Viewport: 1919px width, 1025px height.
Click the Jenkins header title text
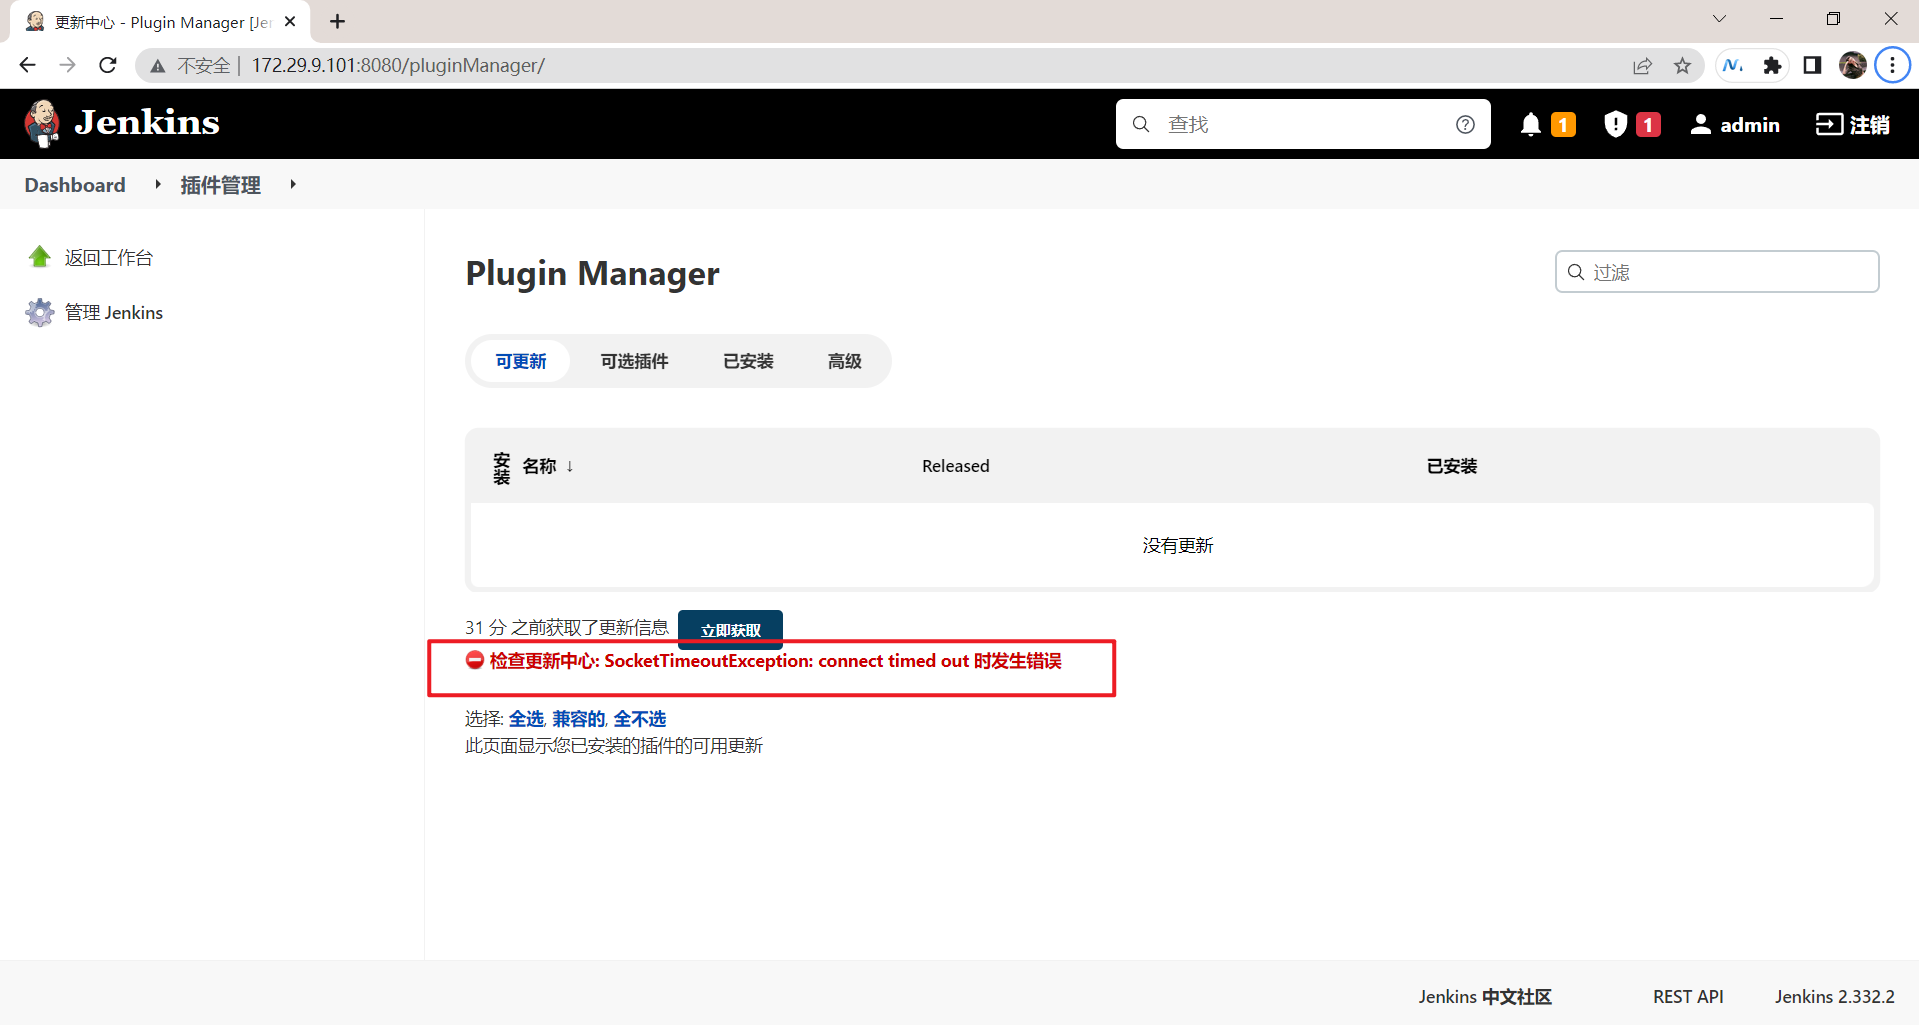(147, 122)
